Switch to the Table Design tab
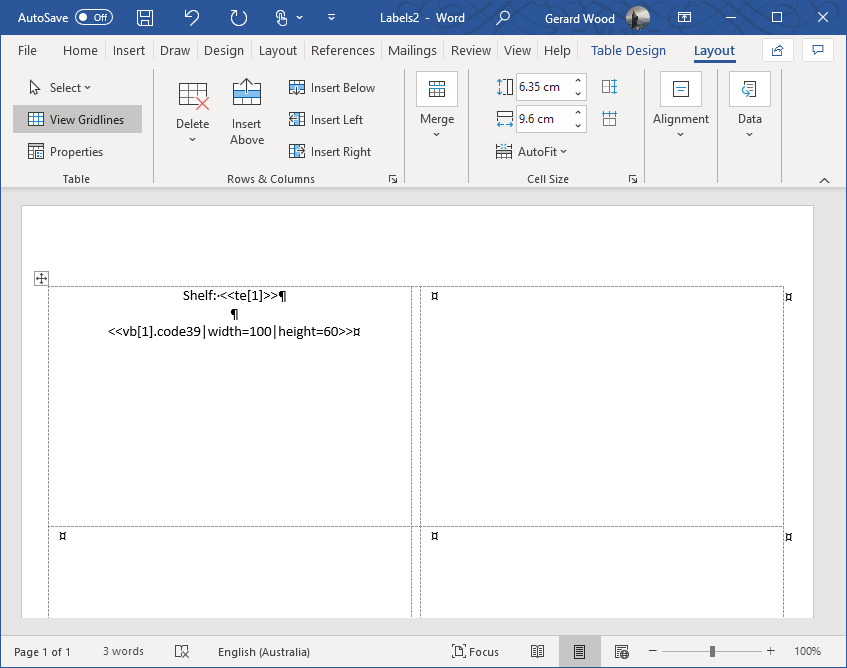This screenshot has width=847, height=668. [x=628, y=50]
